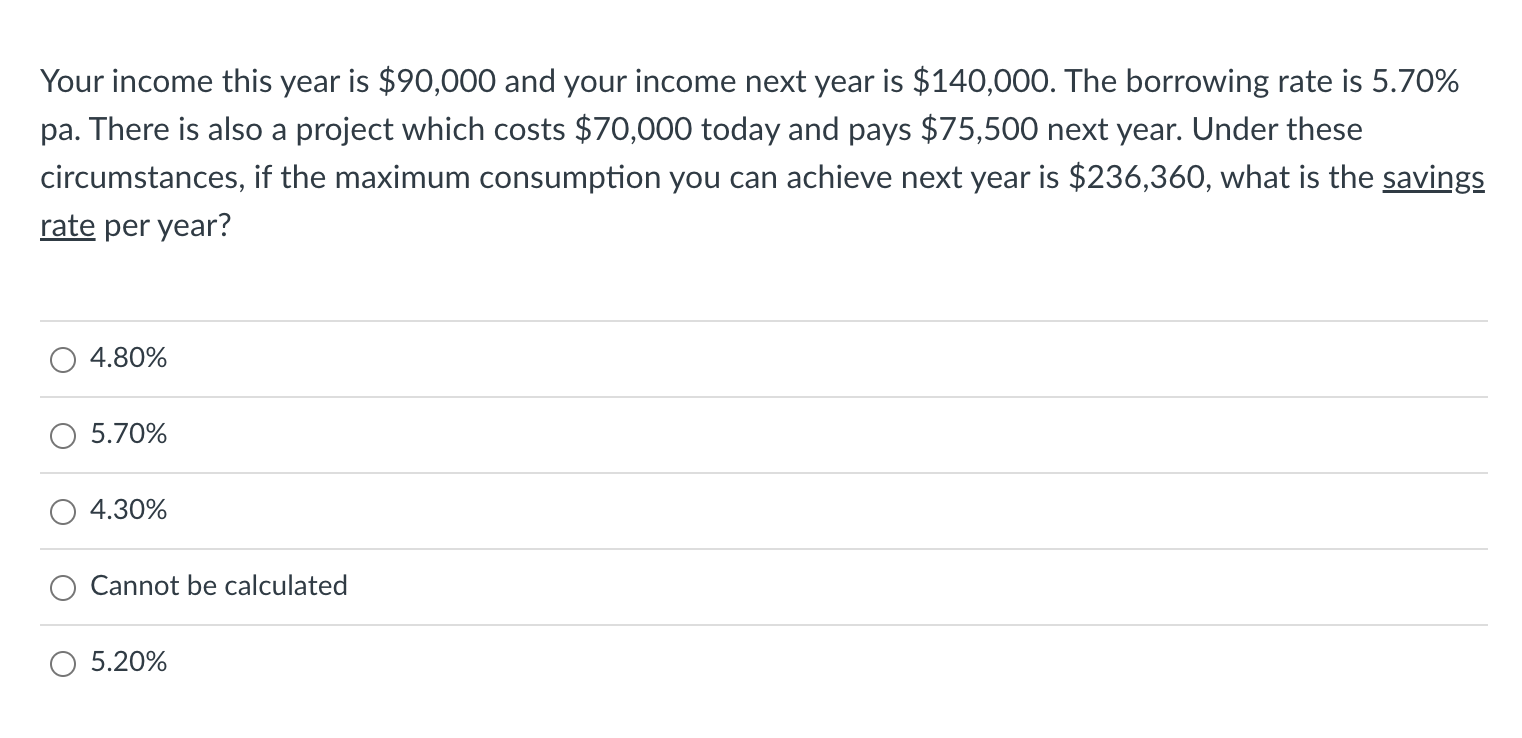1522x738 pixels.
Task: Click the radio circle beside 5.20%
Action: pyautogui.click(x=62, y=663)
